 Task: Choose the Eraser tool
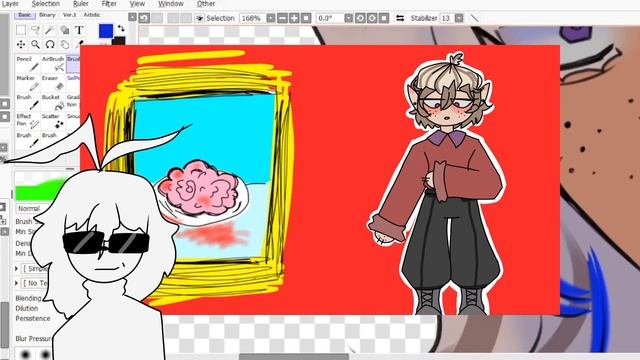tap(53, 83)
